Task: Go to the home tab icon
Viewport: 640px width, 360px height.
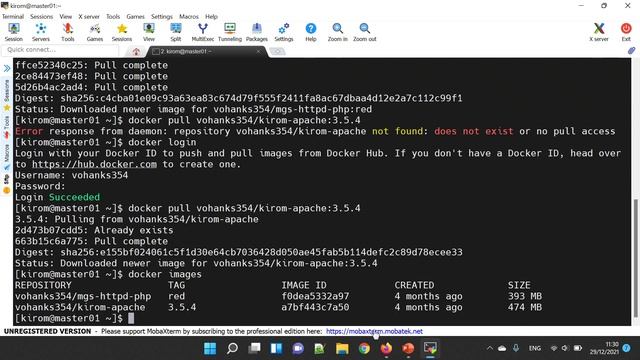Action: pyautogui.click(x=136, y=51)
